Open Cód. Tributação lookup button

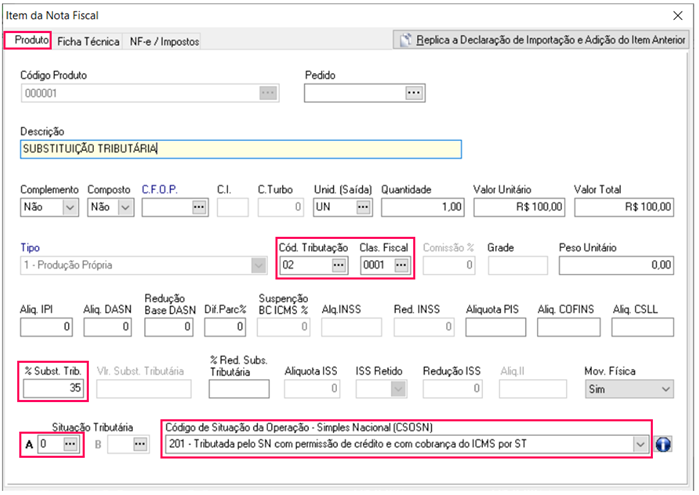[339, 265]
